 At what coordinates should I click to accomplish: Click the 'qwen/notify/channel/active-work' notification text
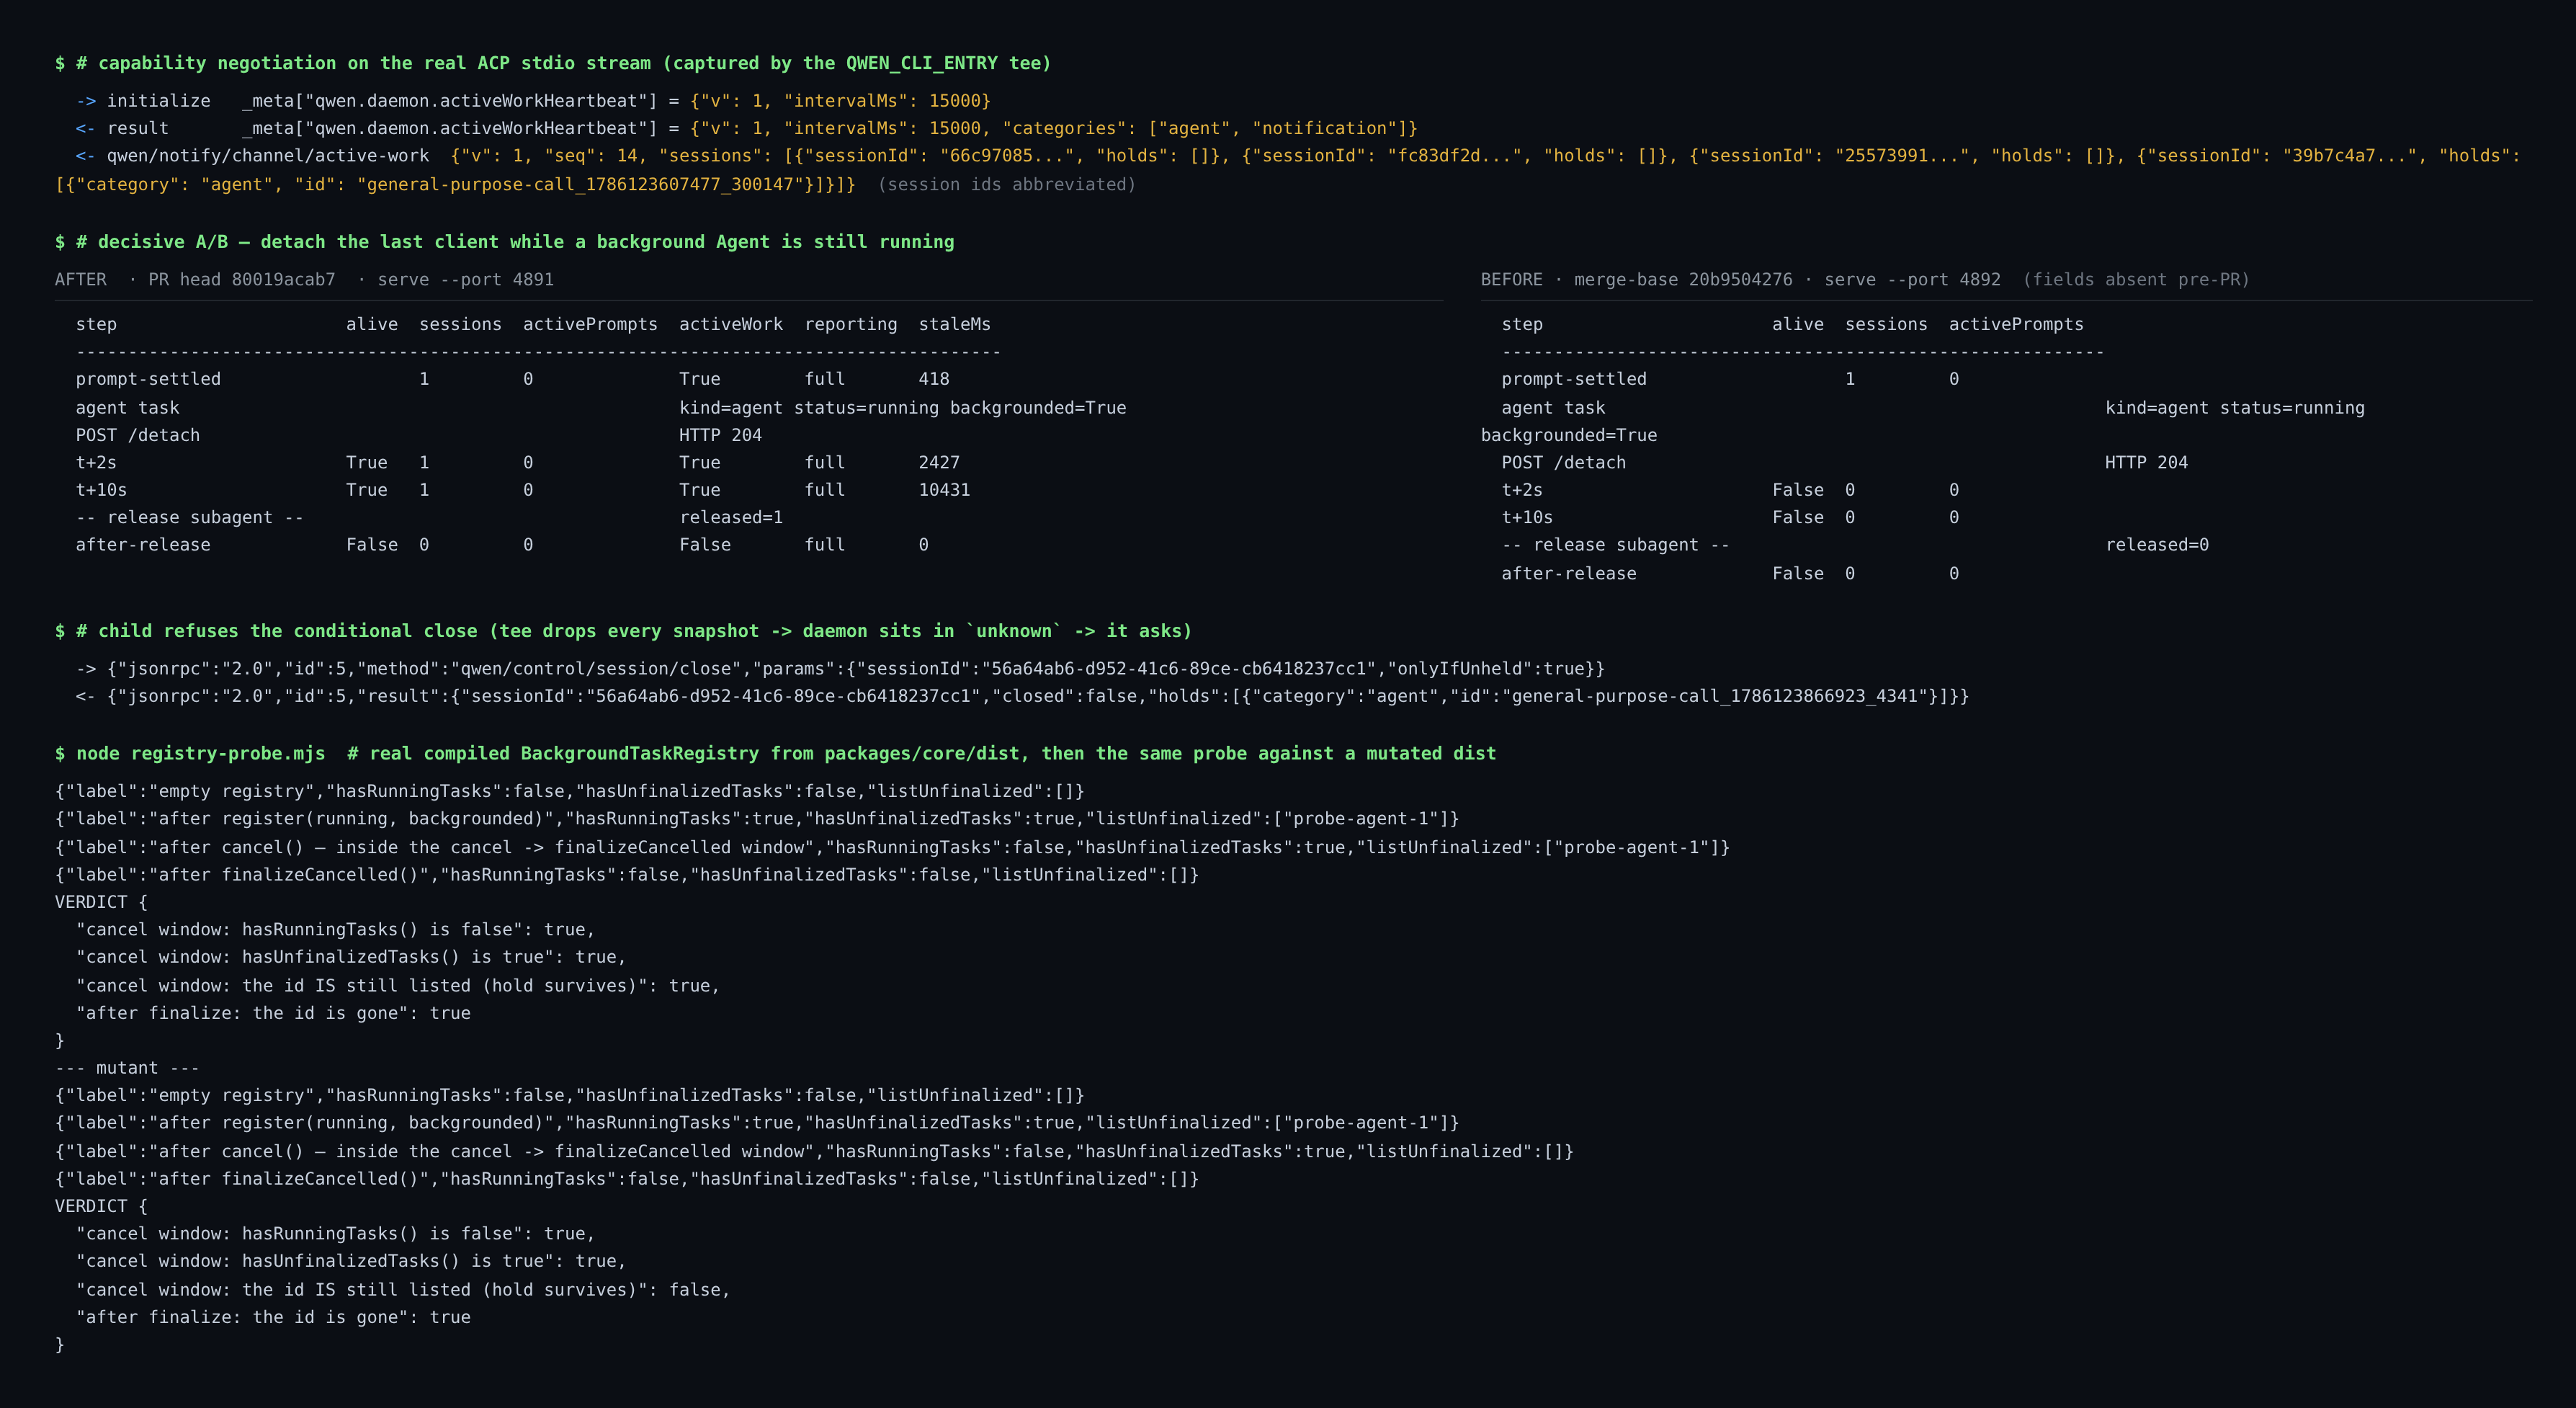click(268, 156)
